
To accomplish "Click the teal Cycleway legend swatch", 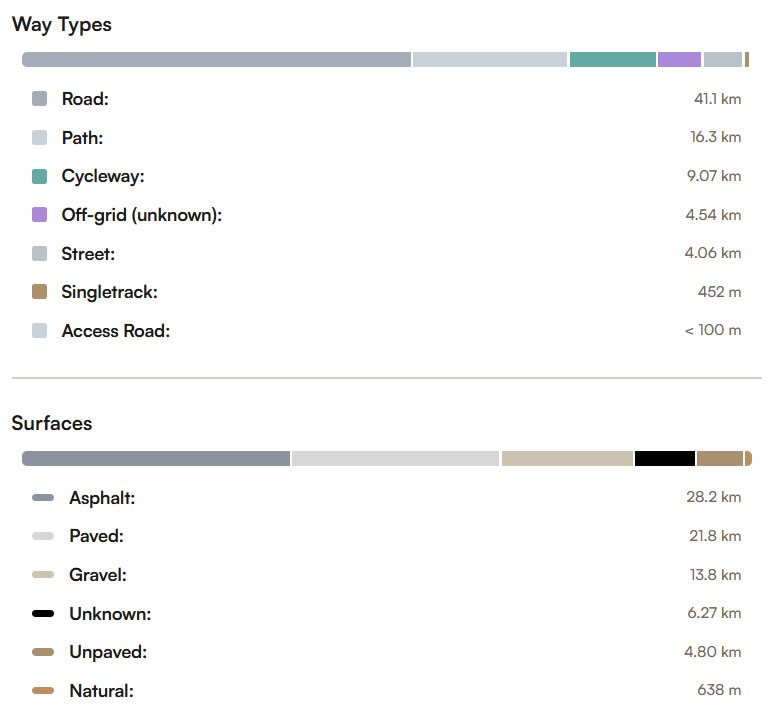I will (x=39, y=176).
